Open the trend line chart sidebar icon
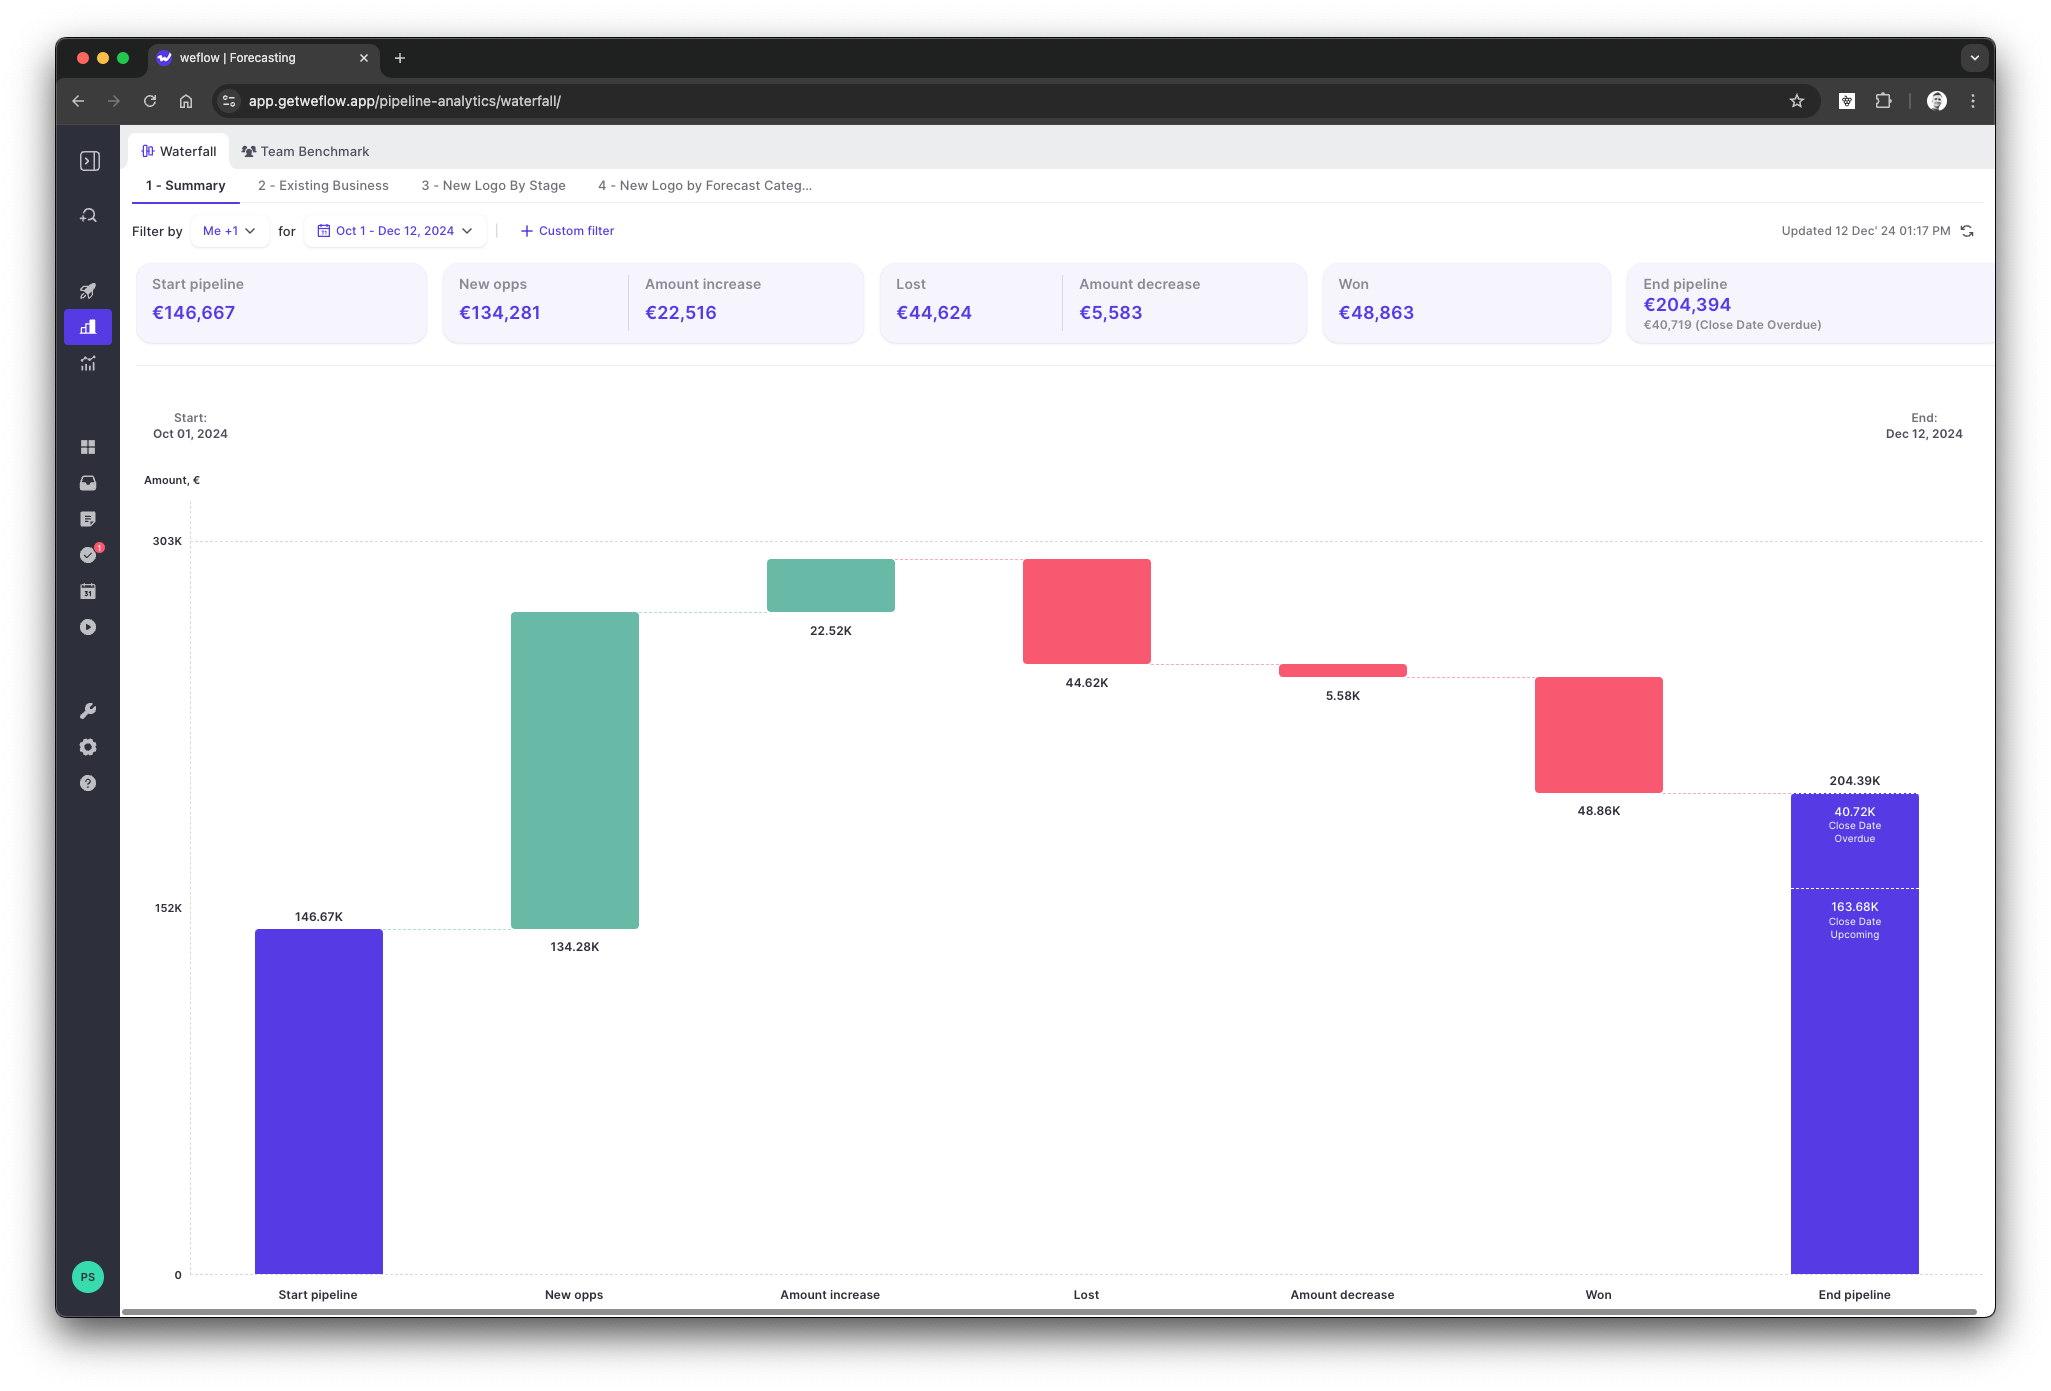Image resolution: width=2051 pixels, height=1391 pixels. 88,363
